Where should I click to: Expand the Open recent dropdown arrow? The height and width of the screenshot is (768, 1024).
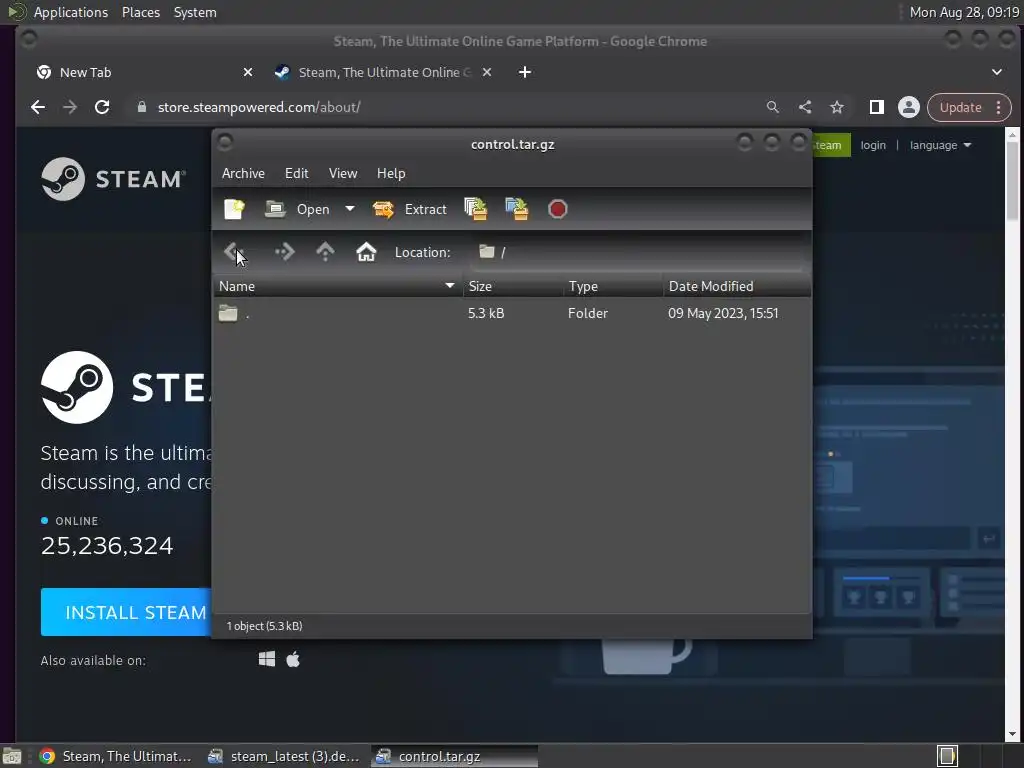pyautogui.click(x=350, y=209)
